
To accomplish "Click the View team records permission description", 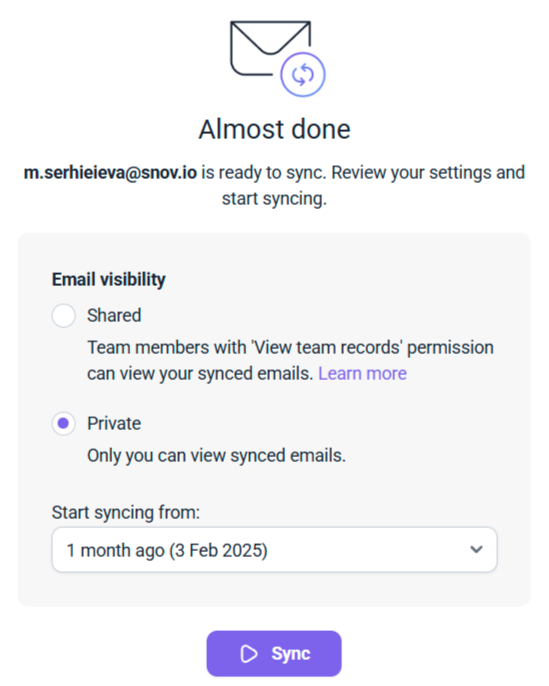I will (x=290, y=360).
